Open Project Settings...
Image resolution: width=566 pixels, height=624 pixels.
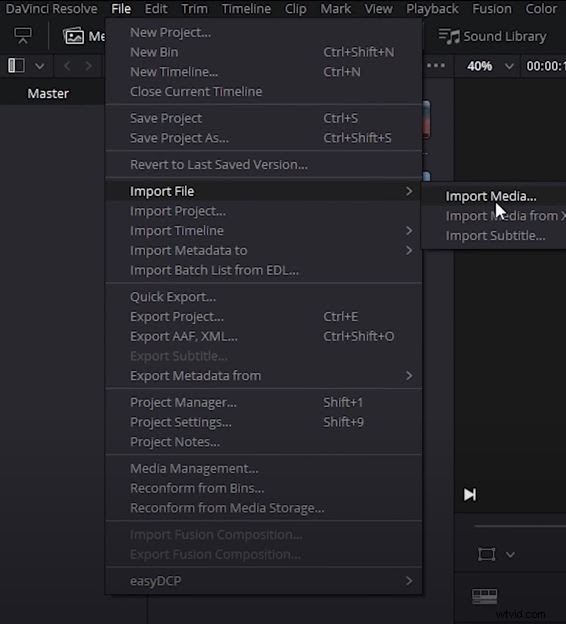(x=263, y=422)
